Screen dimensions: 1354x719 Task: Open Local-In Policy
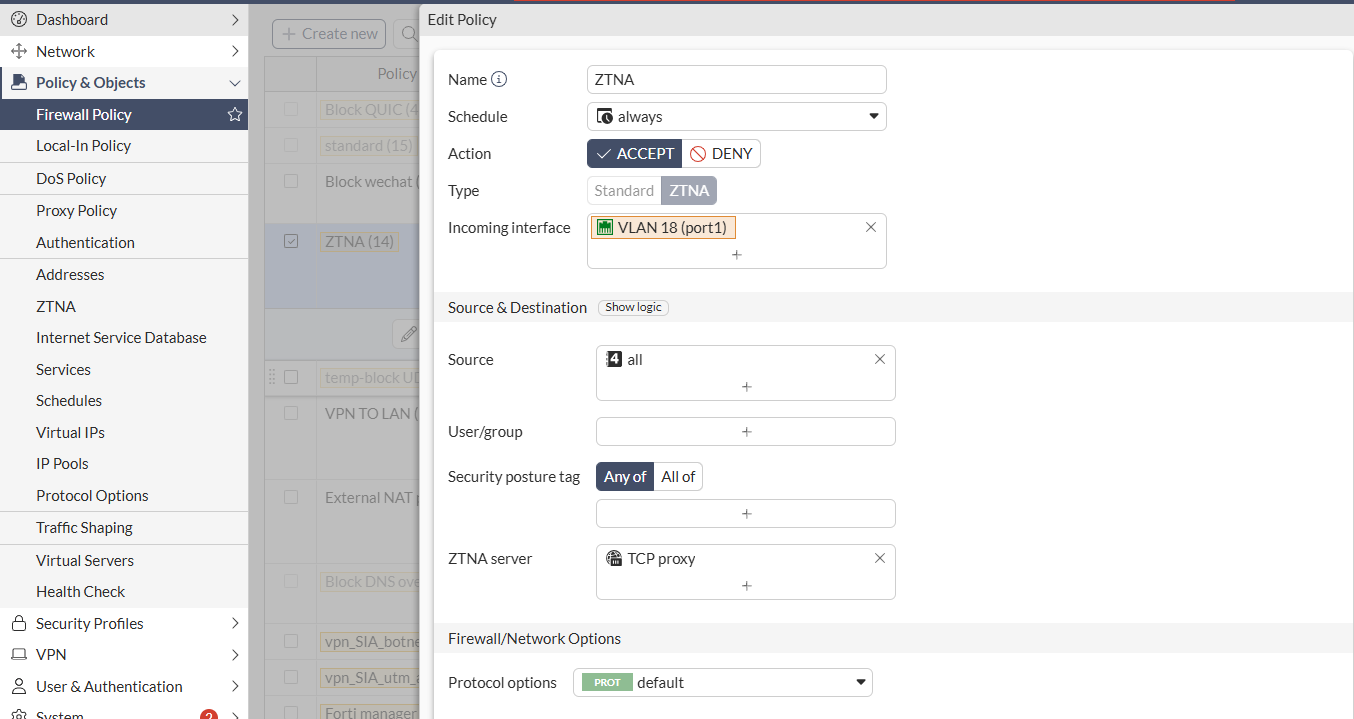pyautogui.click(x=124, y=146)
